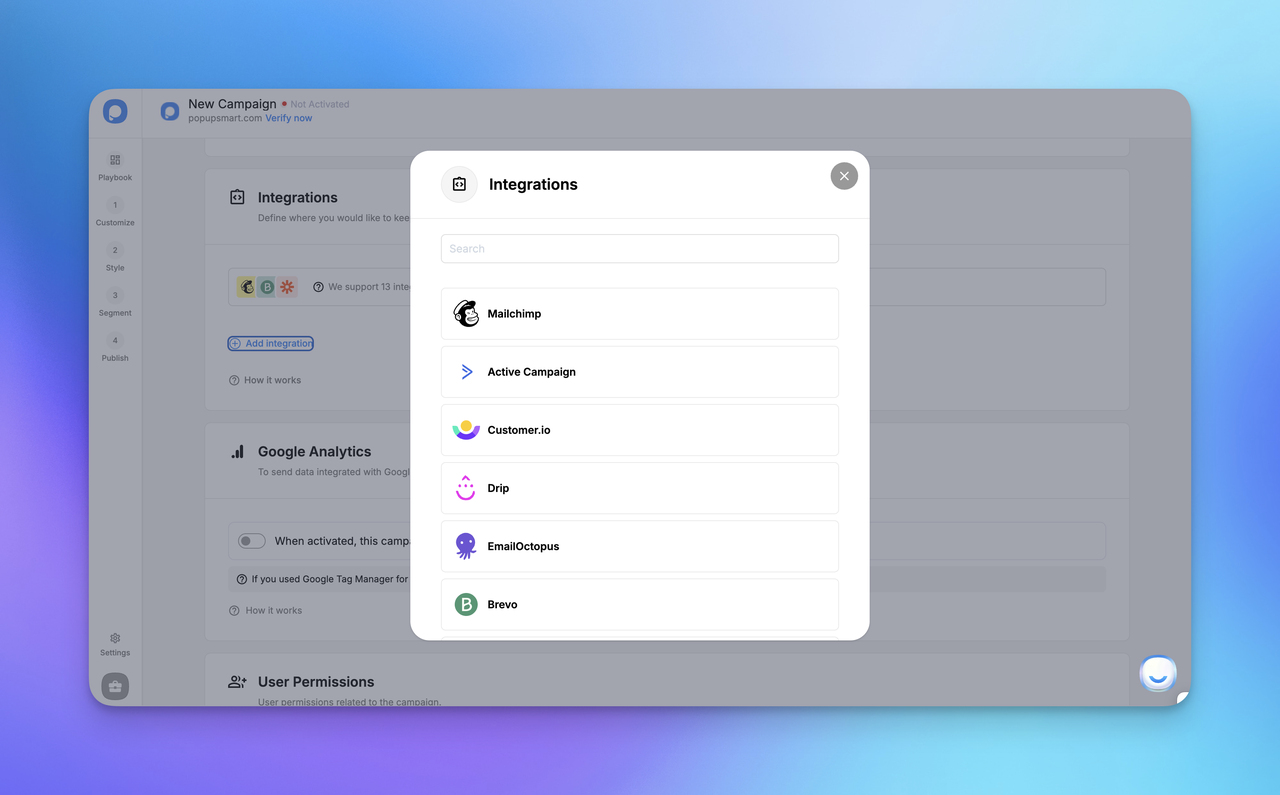
Task: Click the Verify now link
Action: click(288, 118)
